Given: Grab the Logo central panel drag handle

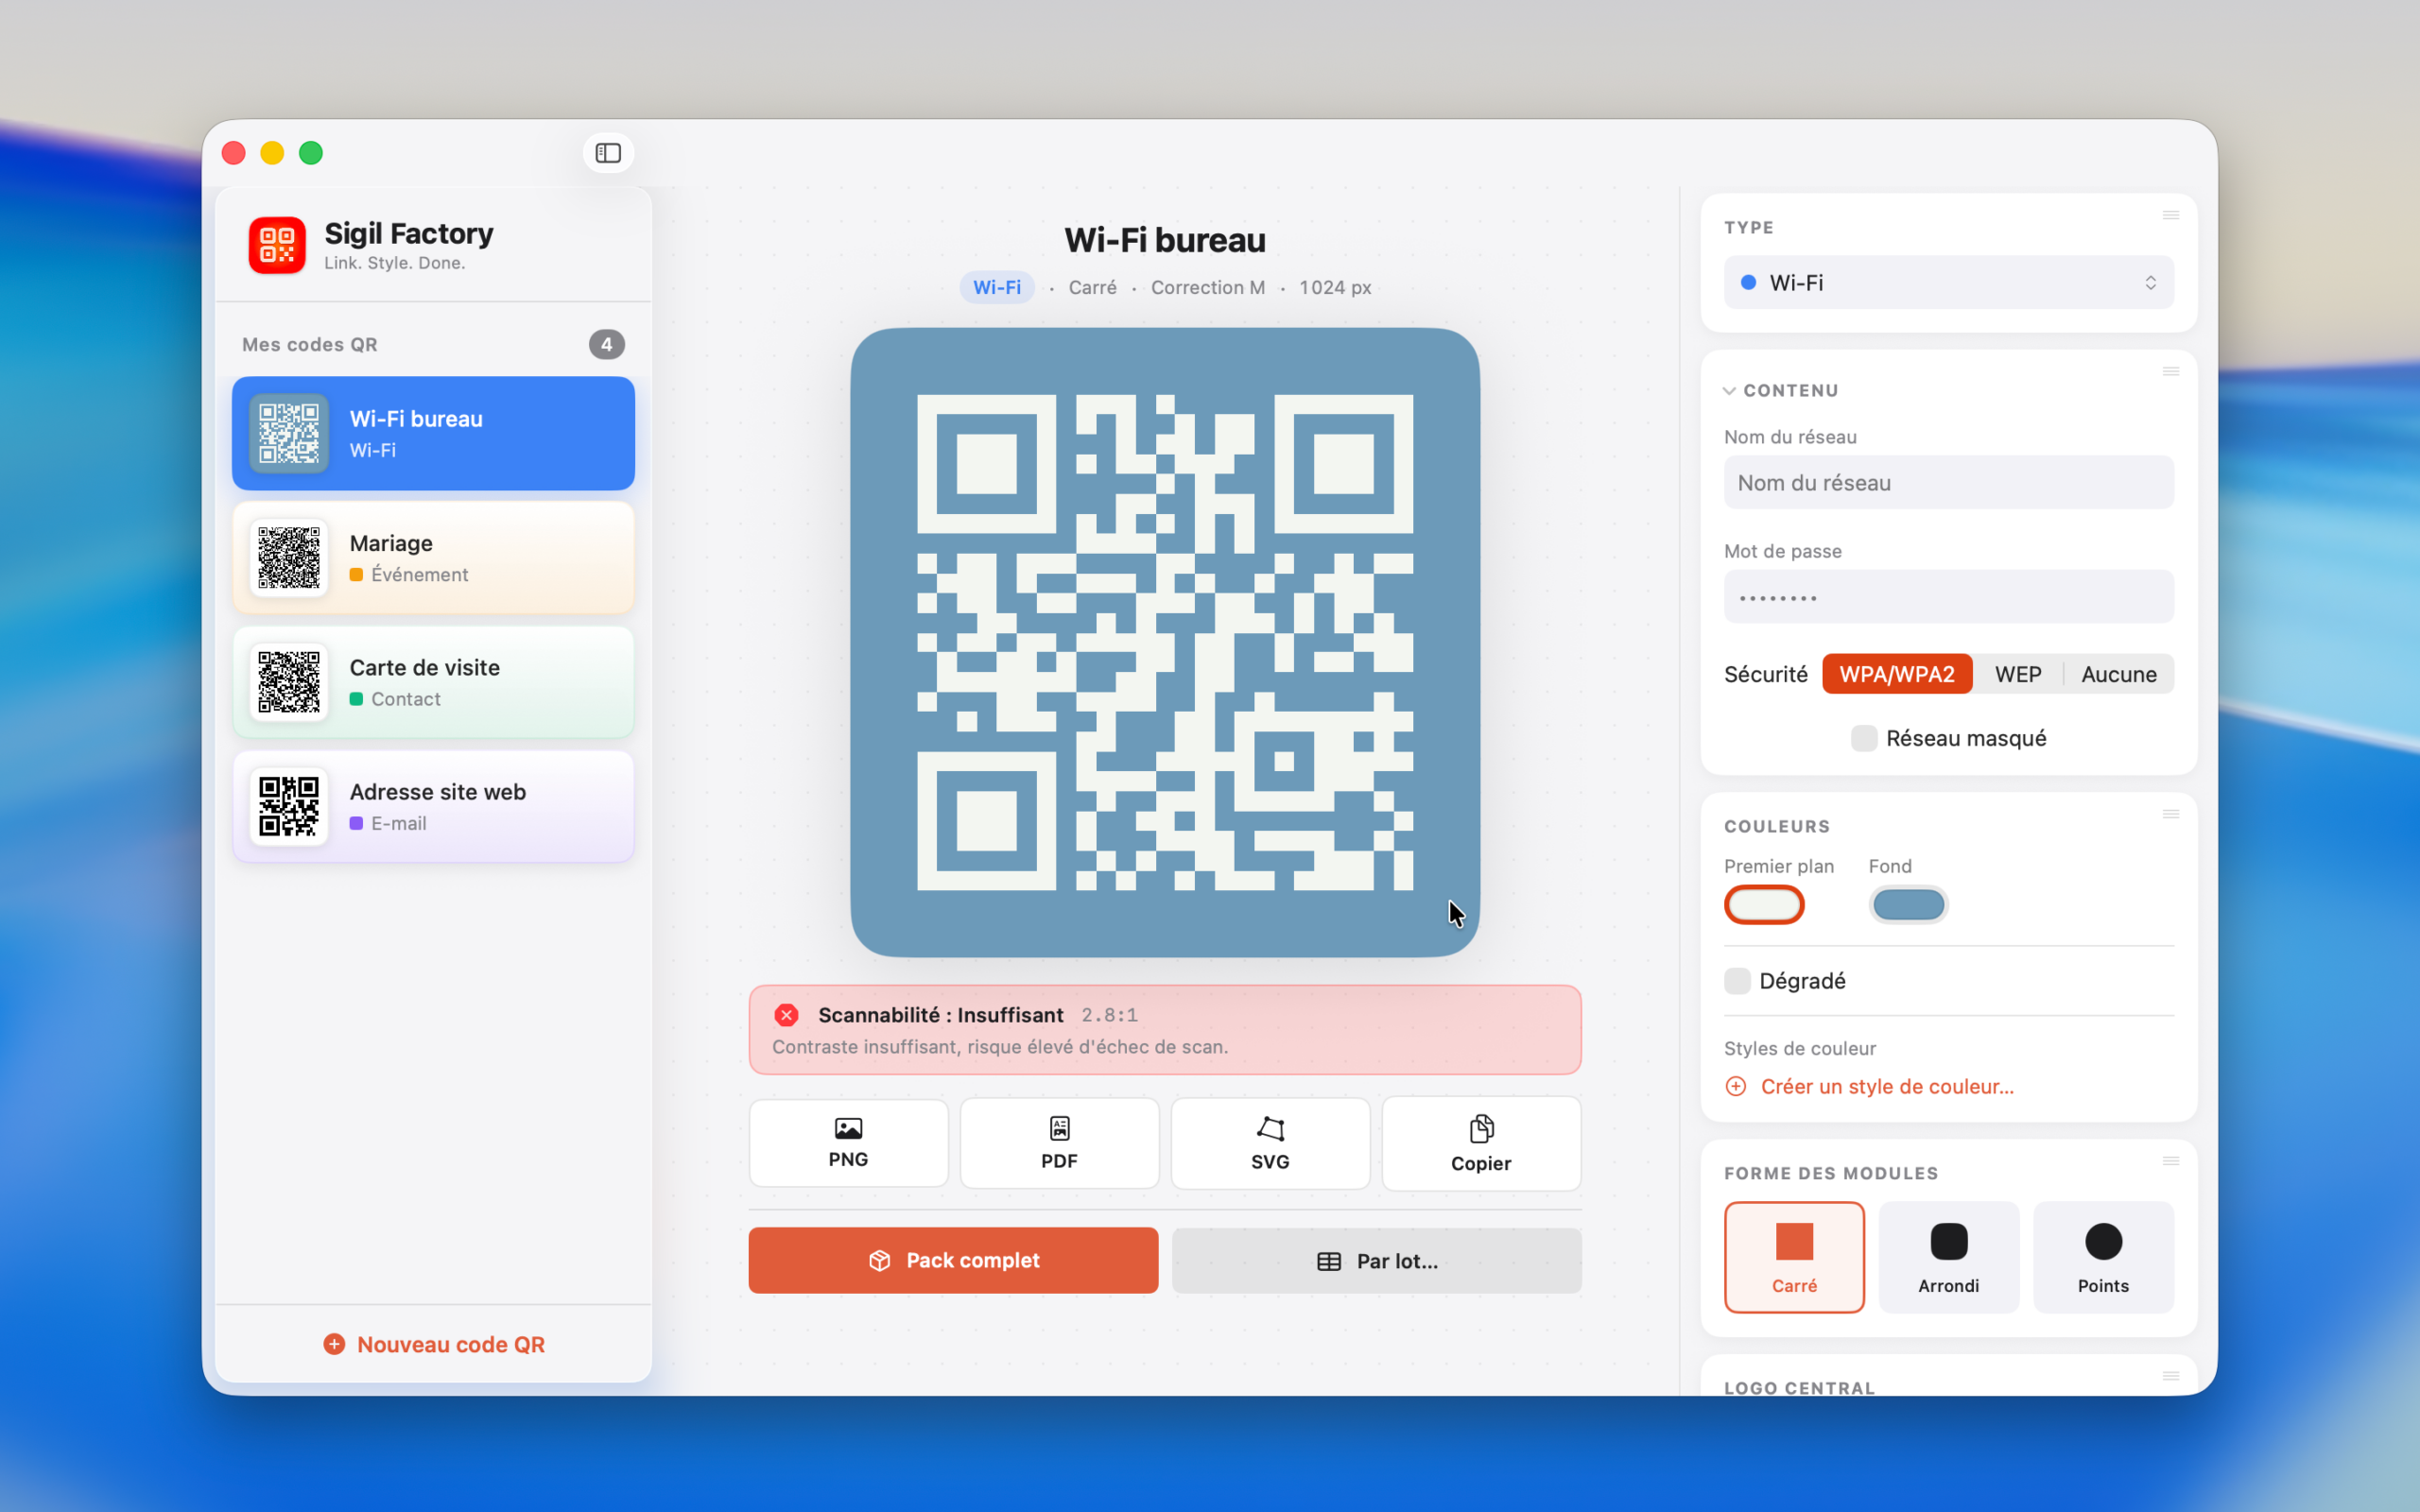Looking at the screenshot, I should (x=2170, y=1376).
